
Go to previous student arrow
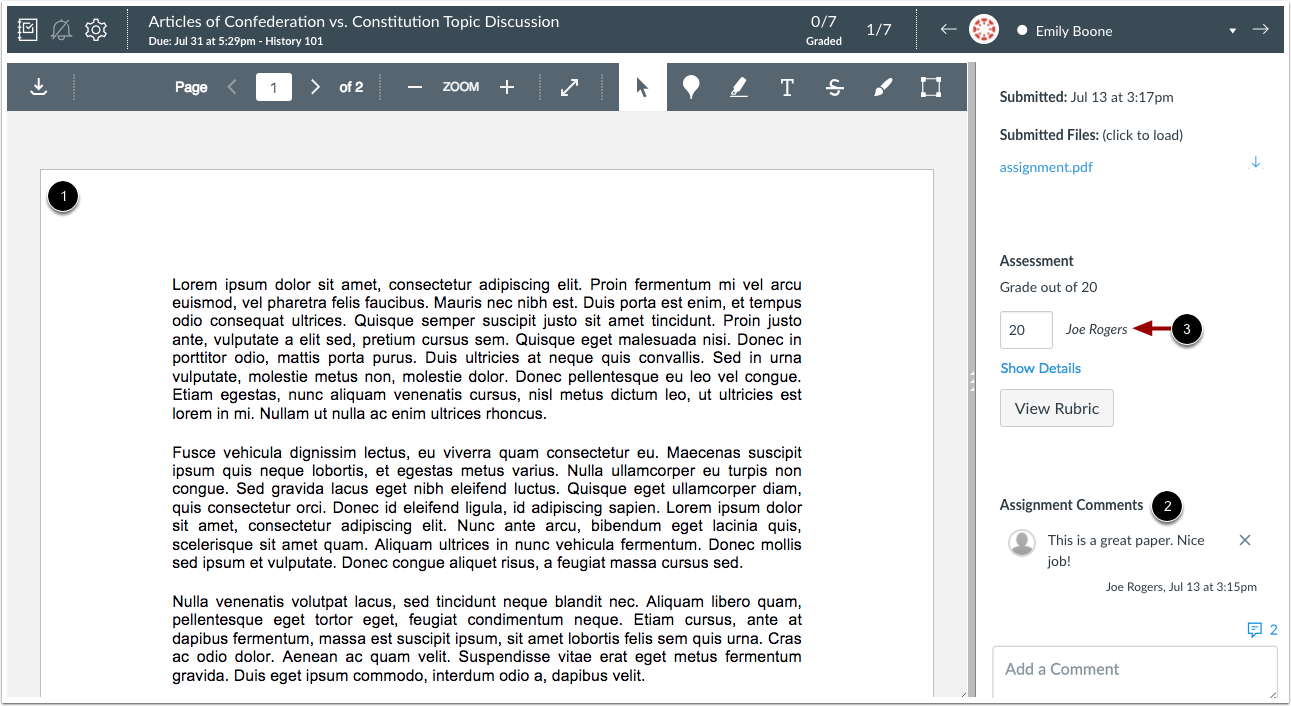tap(948, 30)
